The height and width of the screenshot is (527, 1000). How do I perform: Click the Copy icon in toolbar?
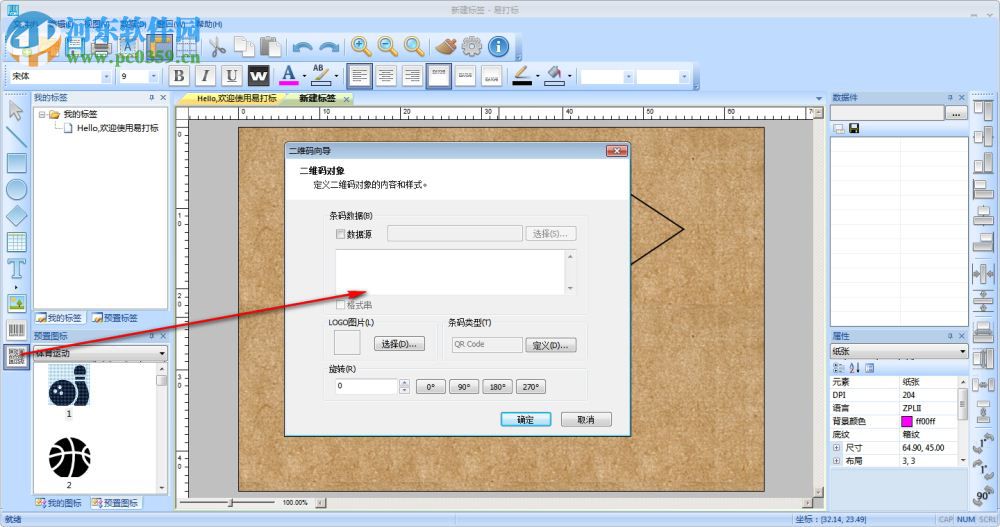point(244,47)
